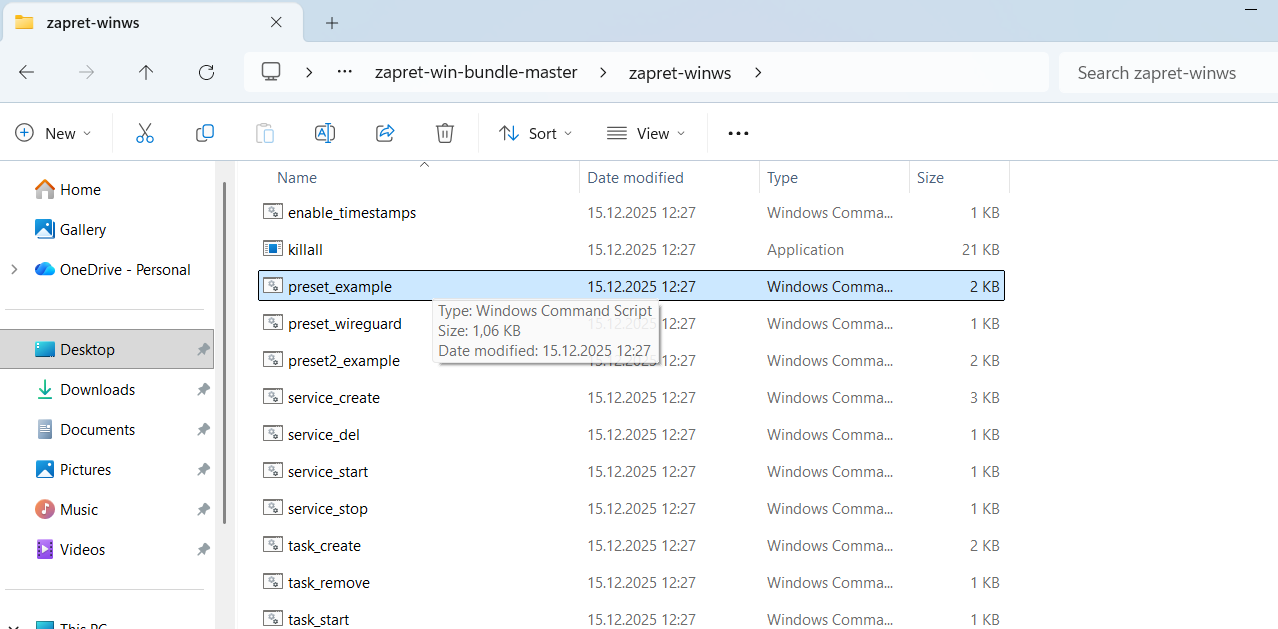The height and width of the screenshot is (629, 1278).
Task: Open the View layout dropdown
Action: (646, 133)
